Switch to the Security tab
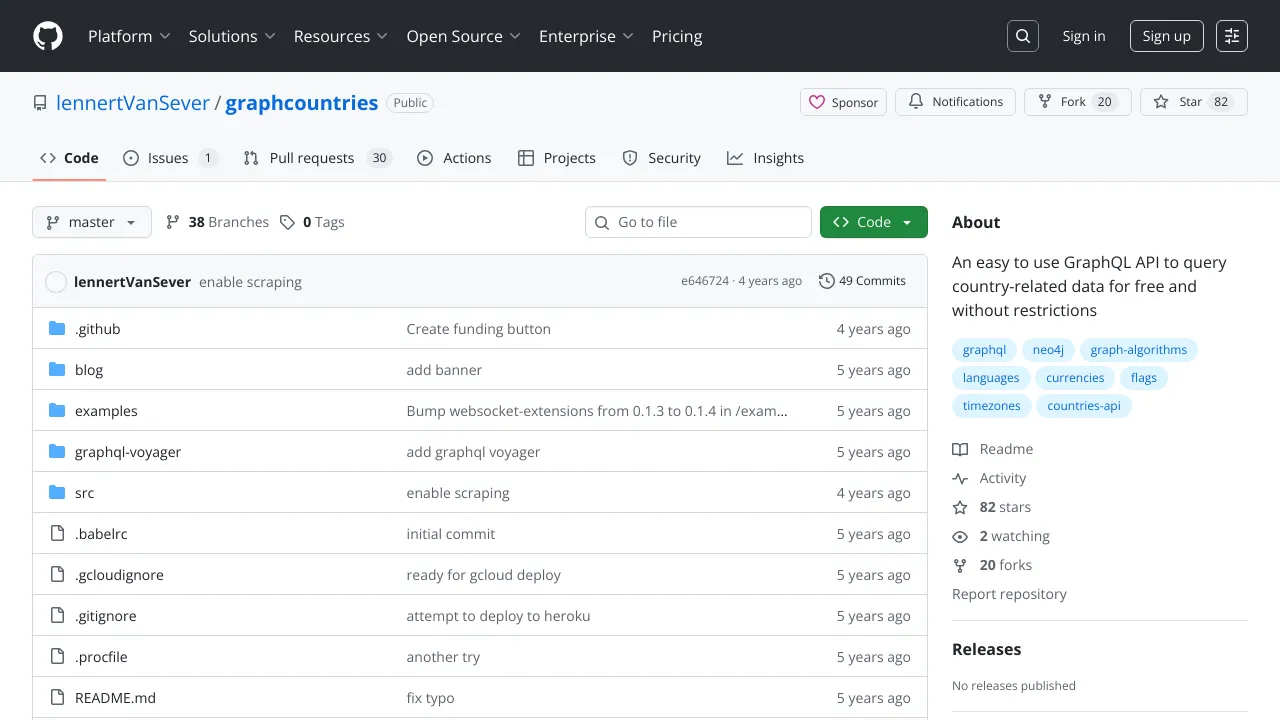This screenshot has width=1280, height=720. pos(661,158)
